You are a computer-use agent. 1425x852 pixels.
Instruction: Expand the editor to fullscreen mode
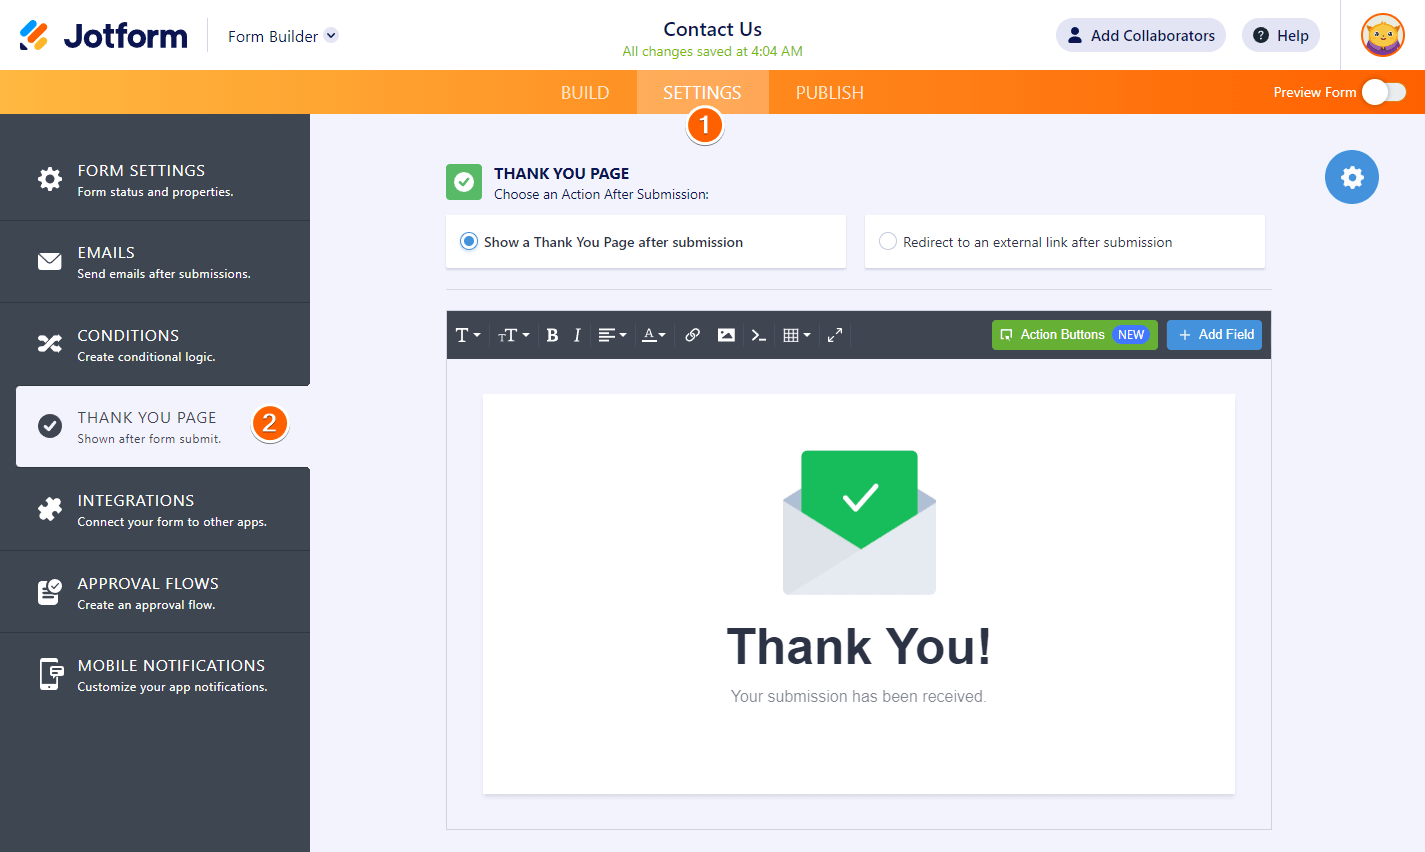click(x=835, y=335)
